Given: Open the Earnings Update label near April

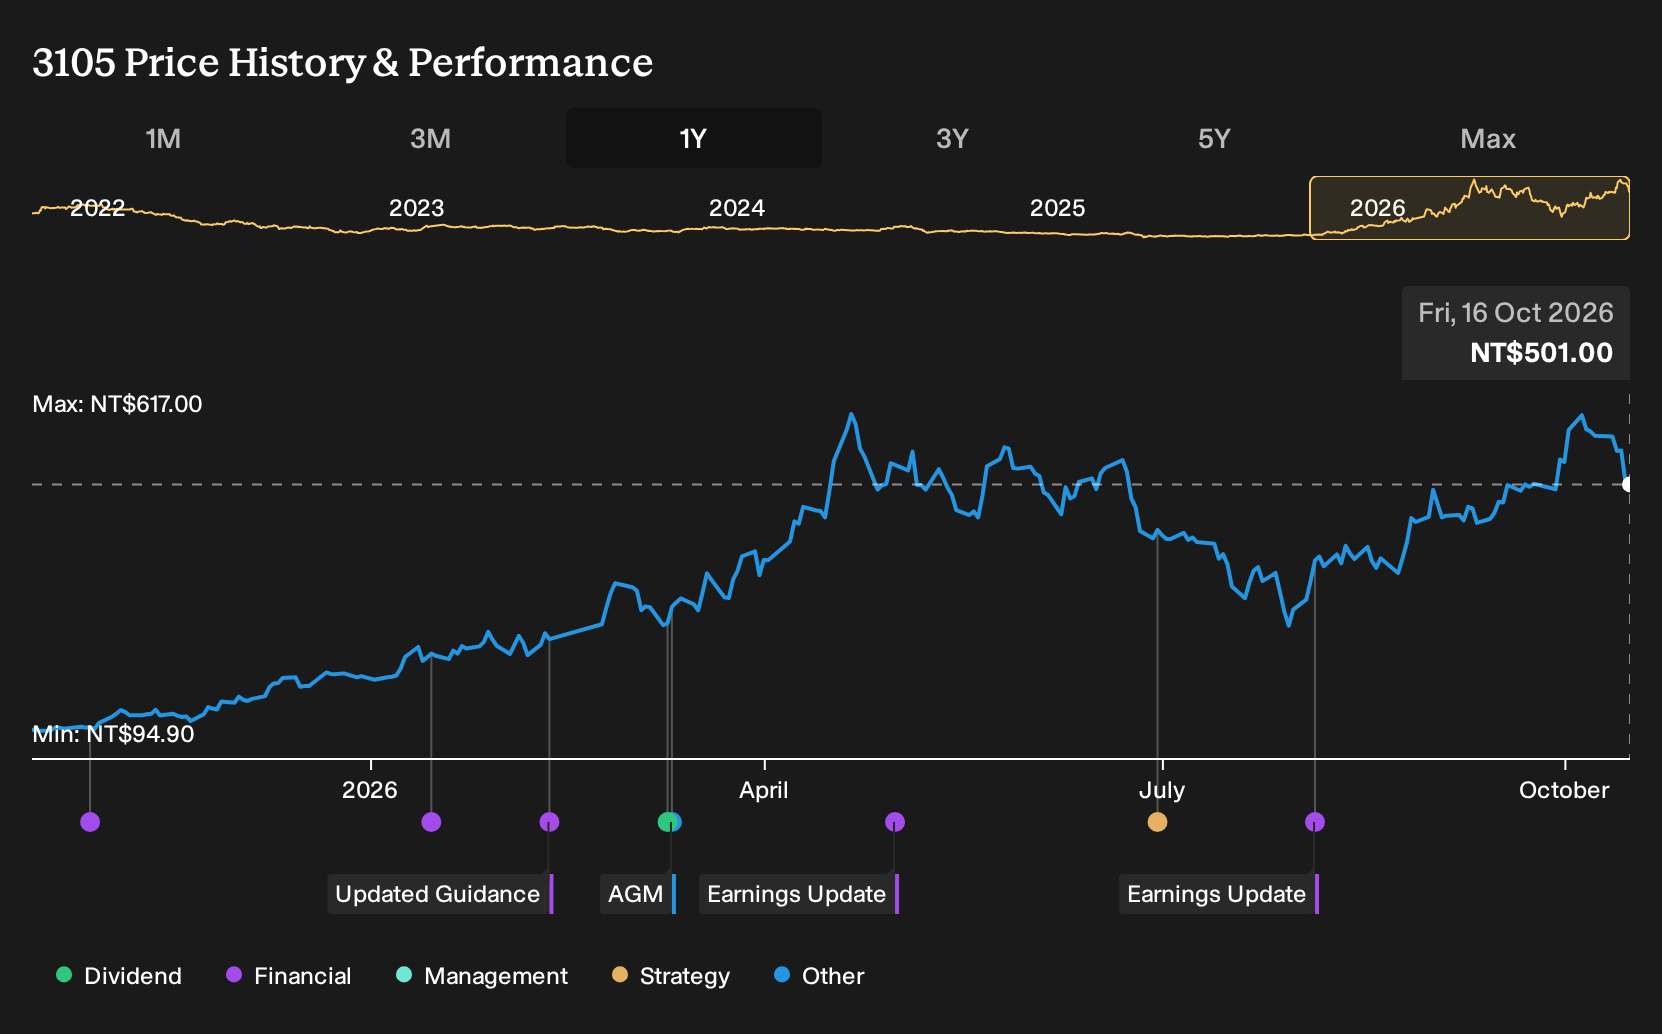Looking at the screenshot, I should tap(799, 894).
